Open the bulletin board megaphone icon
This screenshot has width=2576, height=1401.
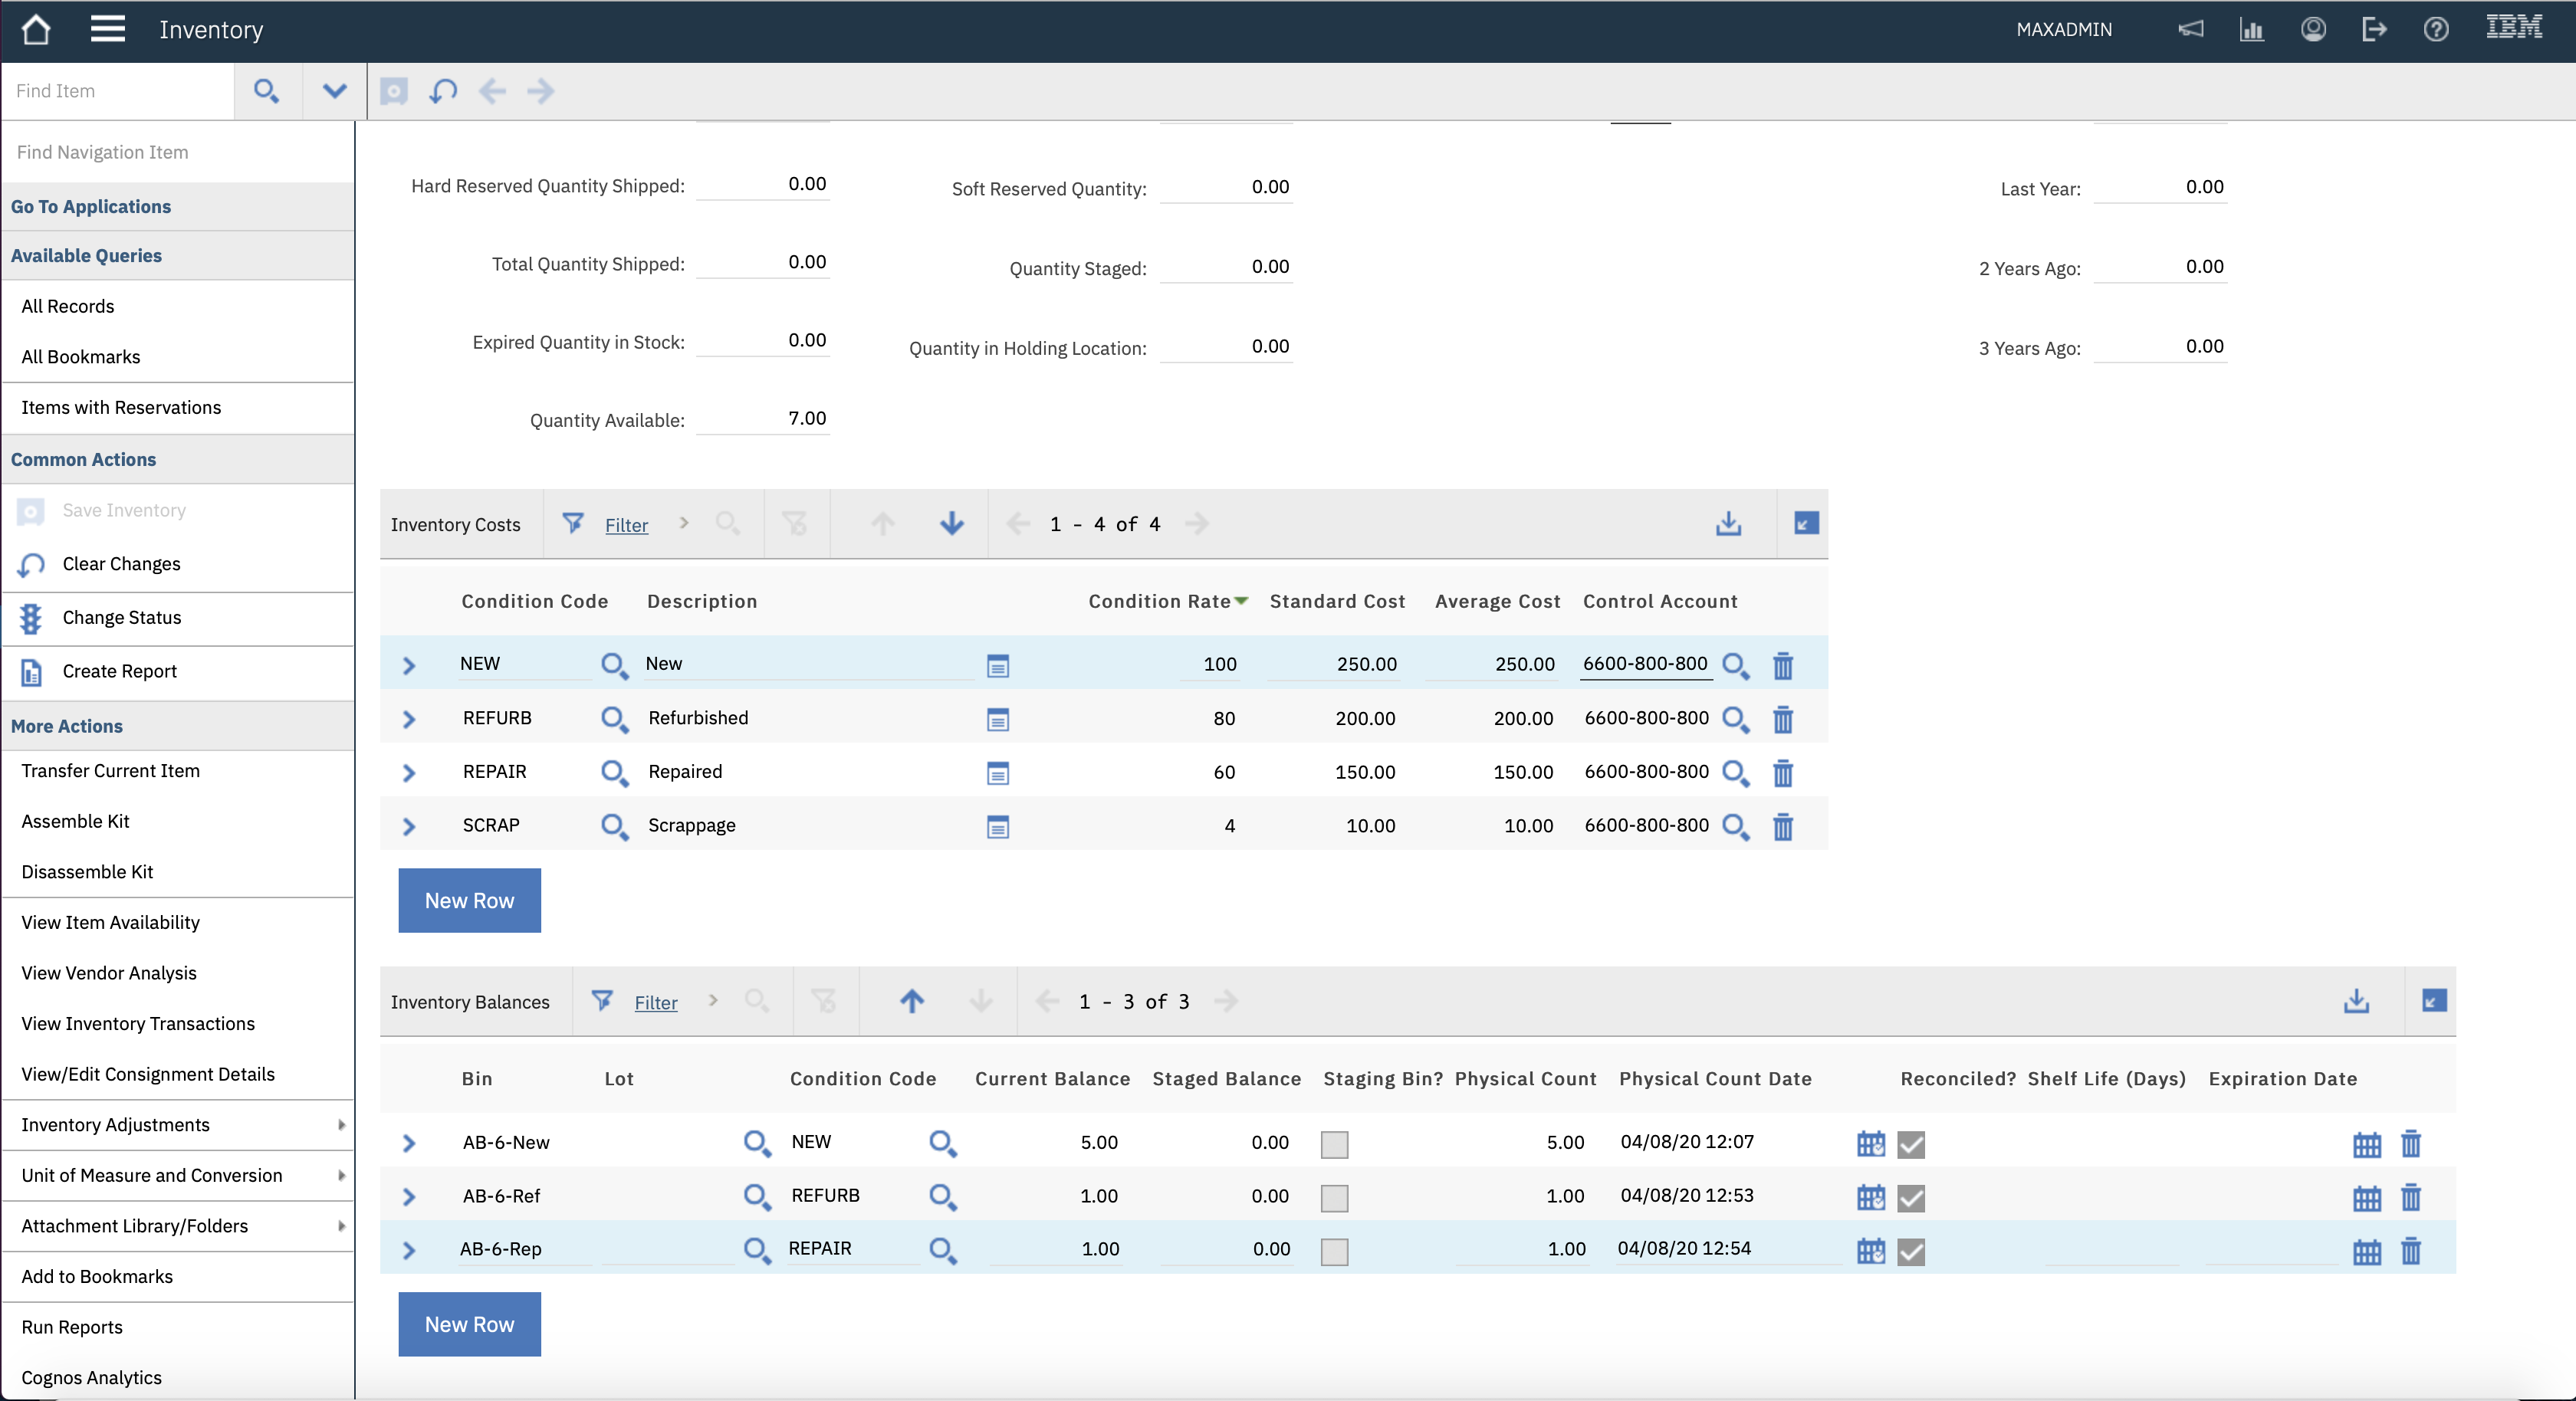(x=2190, y=29)
